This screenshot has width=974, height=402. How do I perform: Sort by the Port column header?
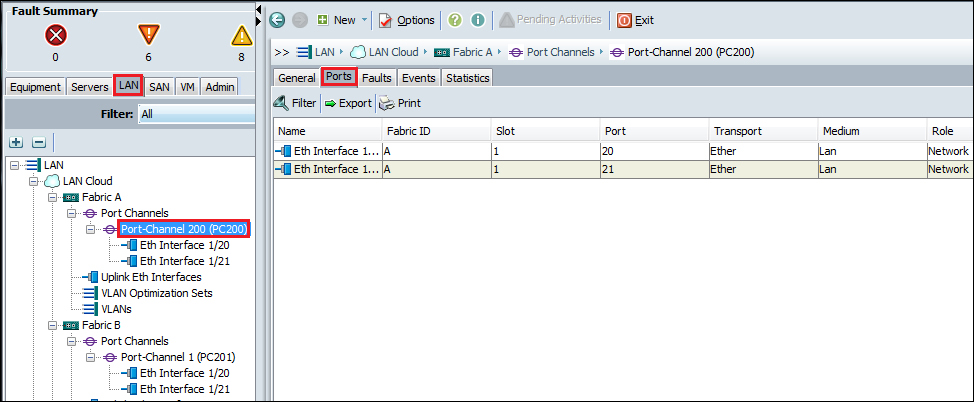point(655,132)
